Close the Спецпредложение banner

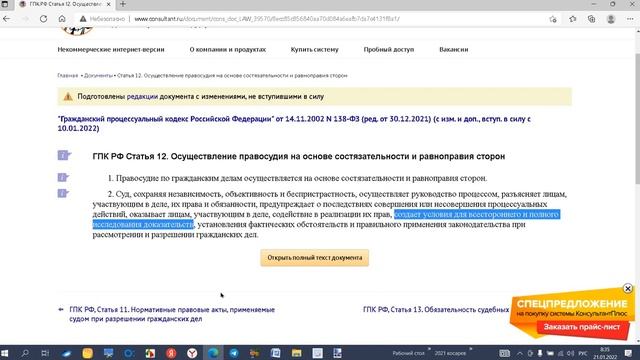tap(628, 289)
